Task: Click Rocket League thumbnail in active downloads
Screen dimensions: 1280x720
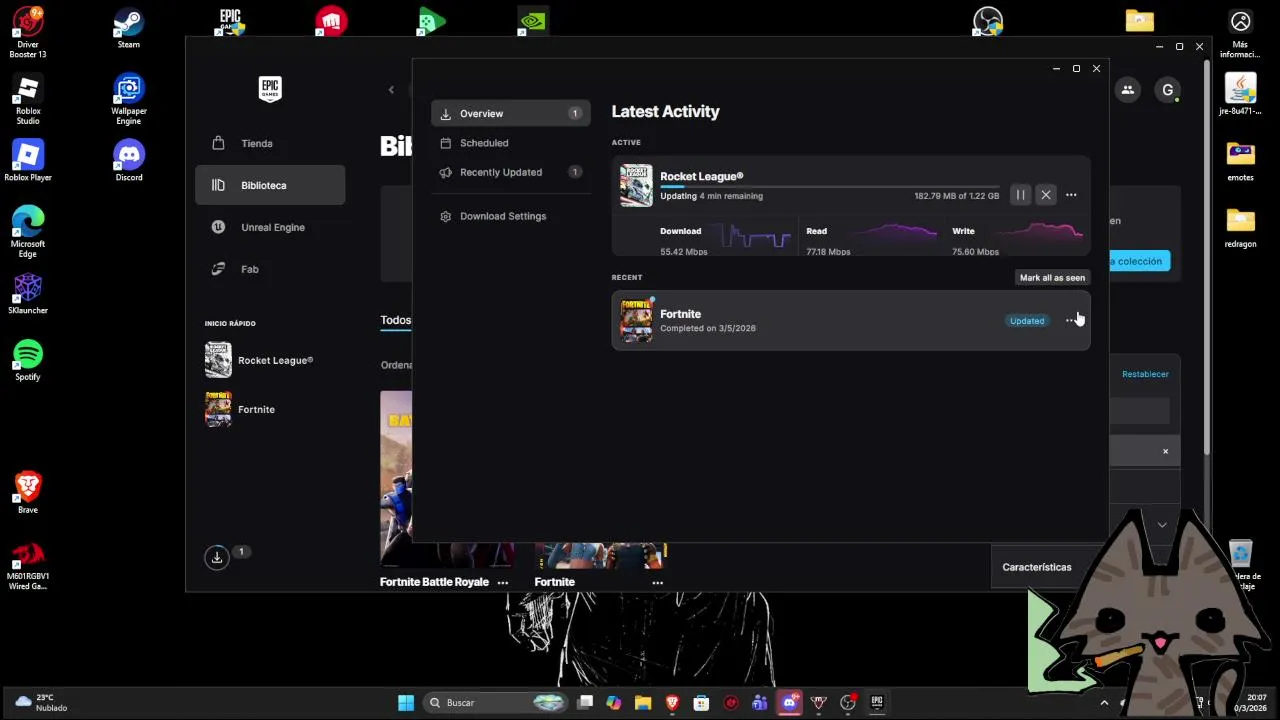Action: point(636,185)
